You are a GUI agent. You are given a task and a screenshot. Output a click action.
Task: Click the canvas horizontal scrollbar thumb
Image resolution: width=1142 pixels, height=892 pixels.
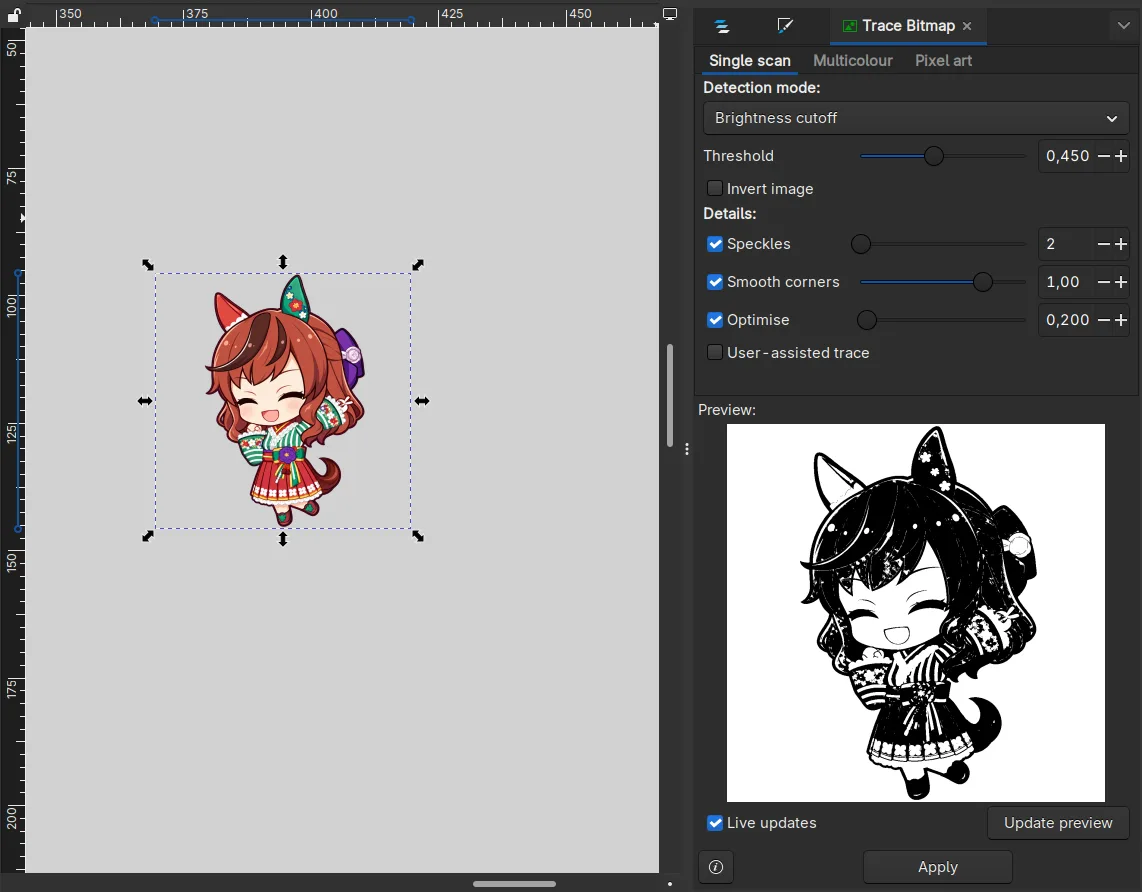click(514, 884)
